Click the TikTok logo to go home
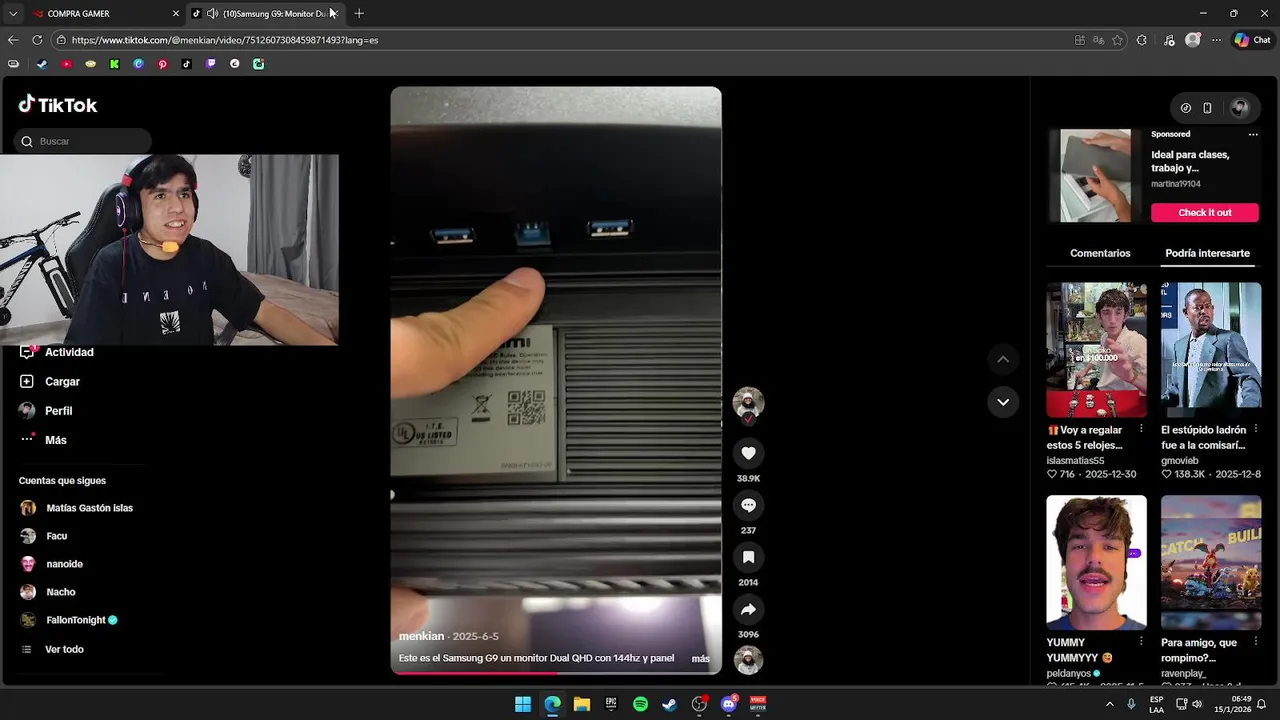The height and width of the screenshot is (720, 1280). pos(58,105)
